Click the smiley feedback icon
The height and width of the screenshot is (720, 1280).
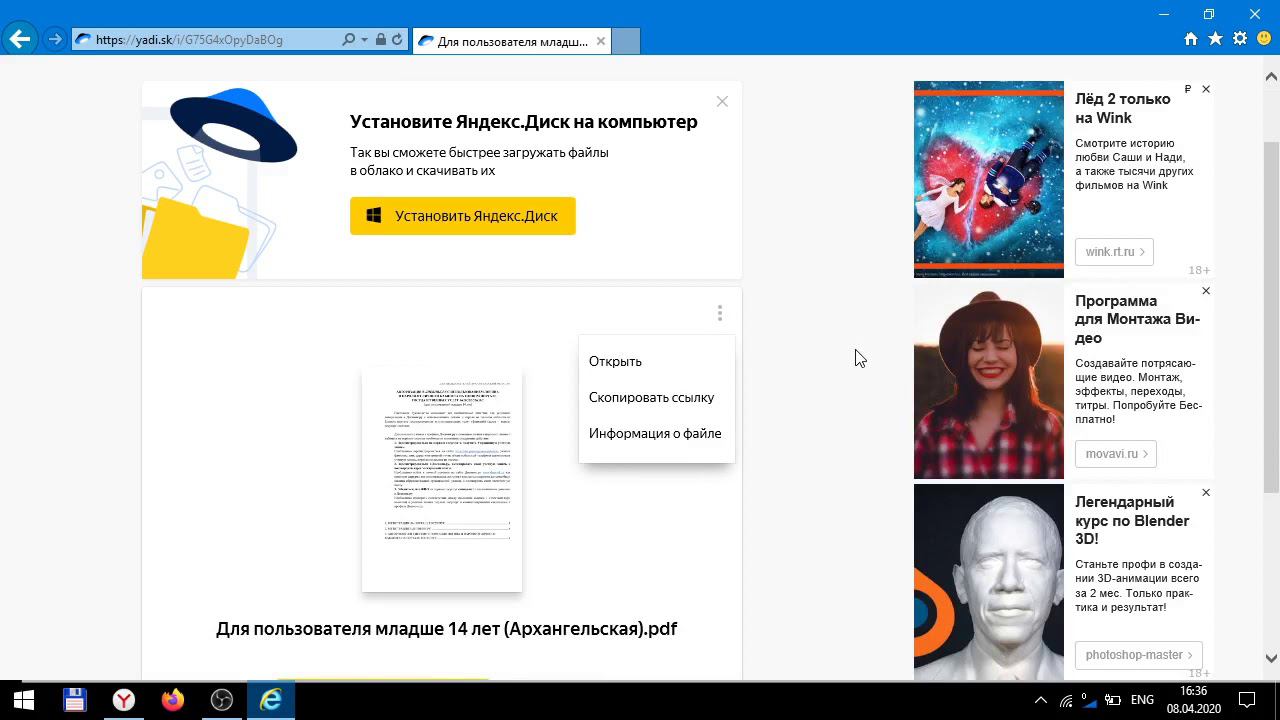click(x=1264, y=39)
